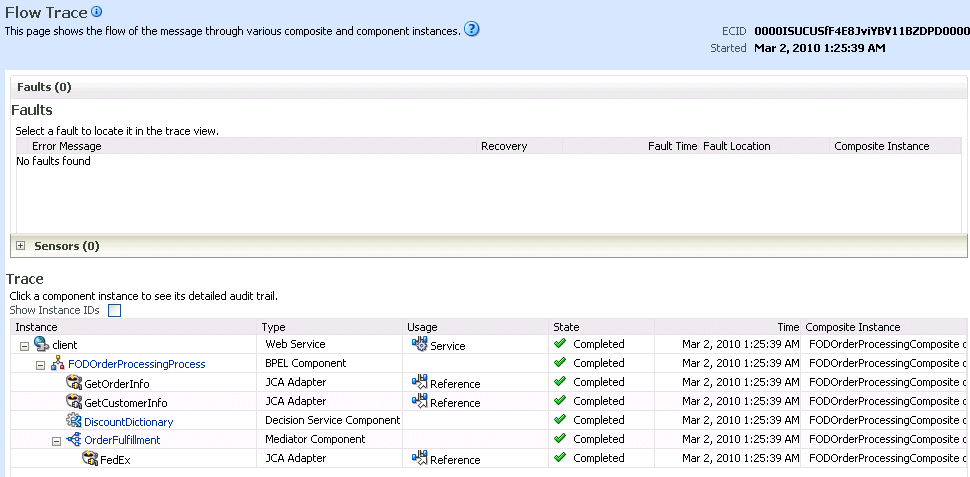This screenshot has height=477, width=970.
Task: Collapse the FODOrderProcessingProcess tree node
Action: click(x=41, y=365)
